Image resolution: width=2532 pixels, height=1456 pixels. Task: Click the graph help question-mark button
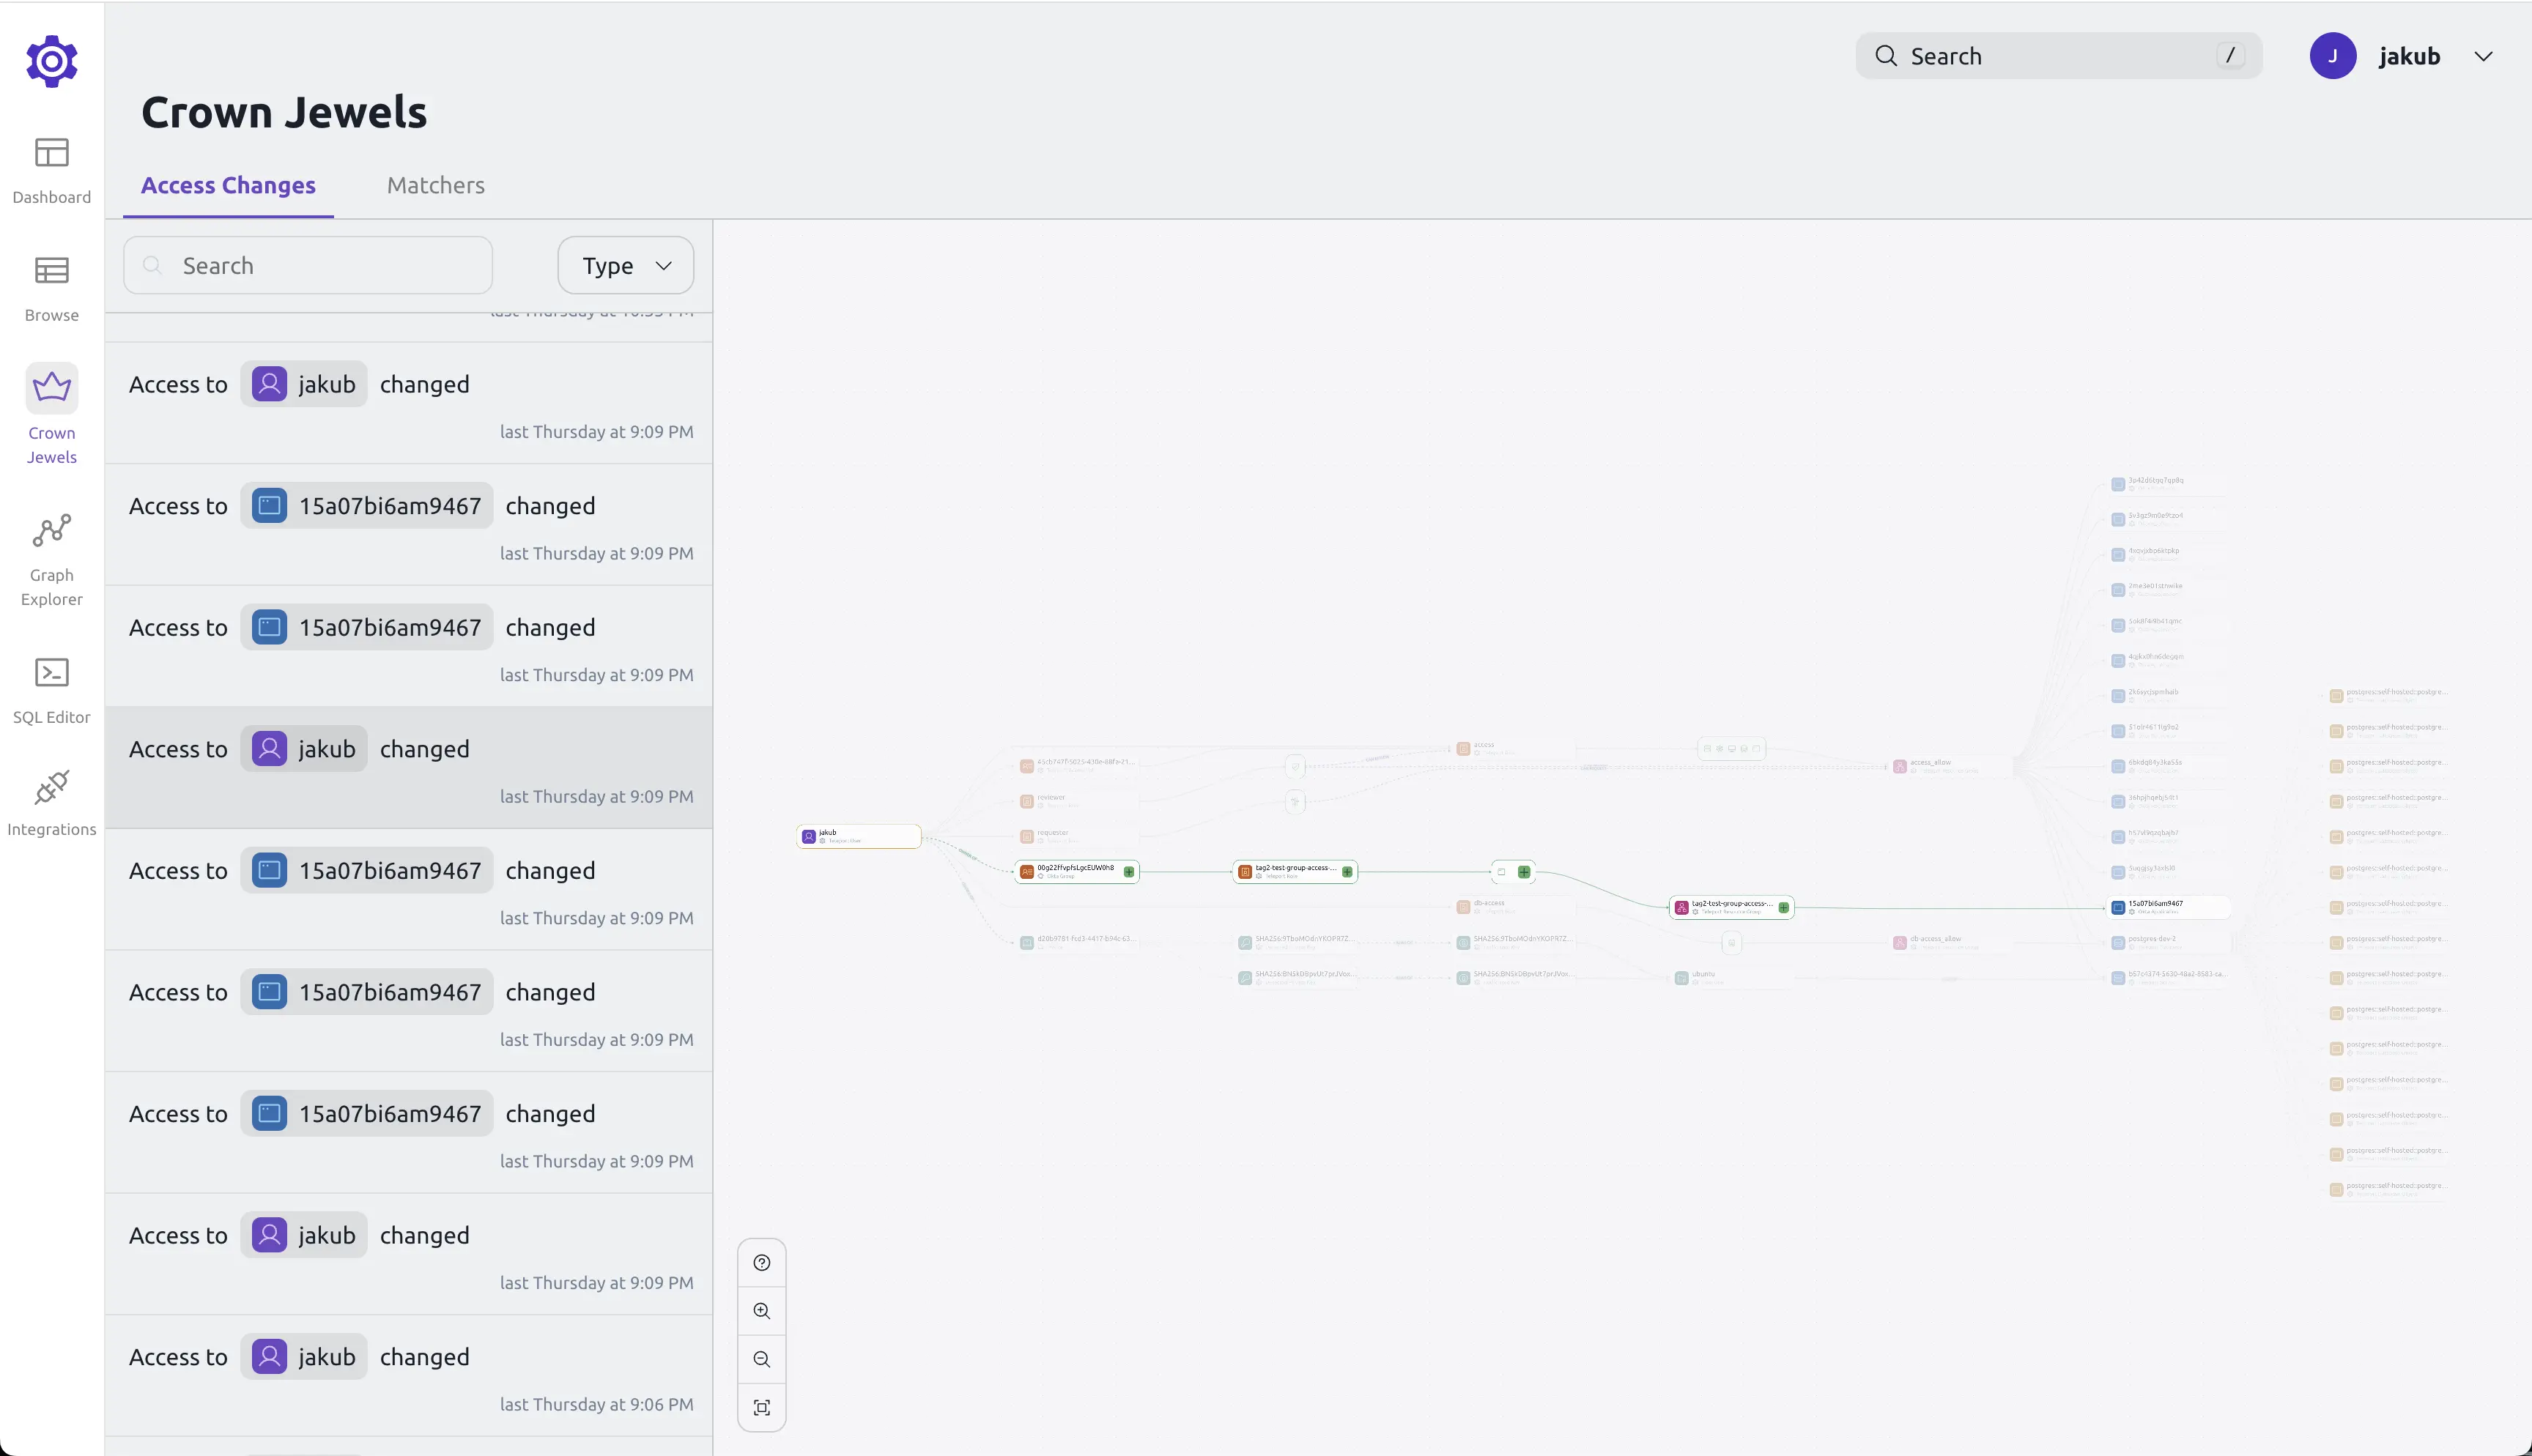coord(761,1263)
